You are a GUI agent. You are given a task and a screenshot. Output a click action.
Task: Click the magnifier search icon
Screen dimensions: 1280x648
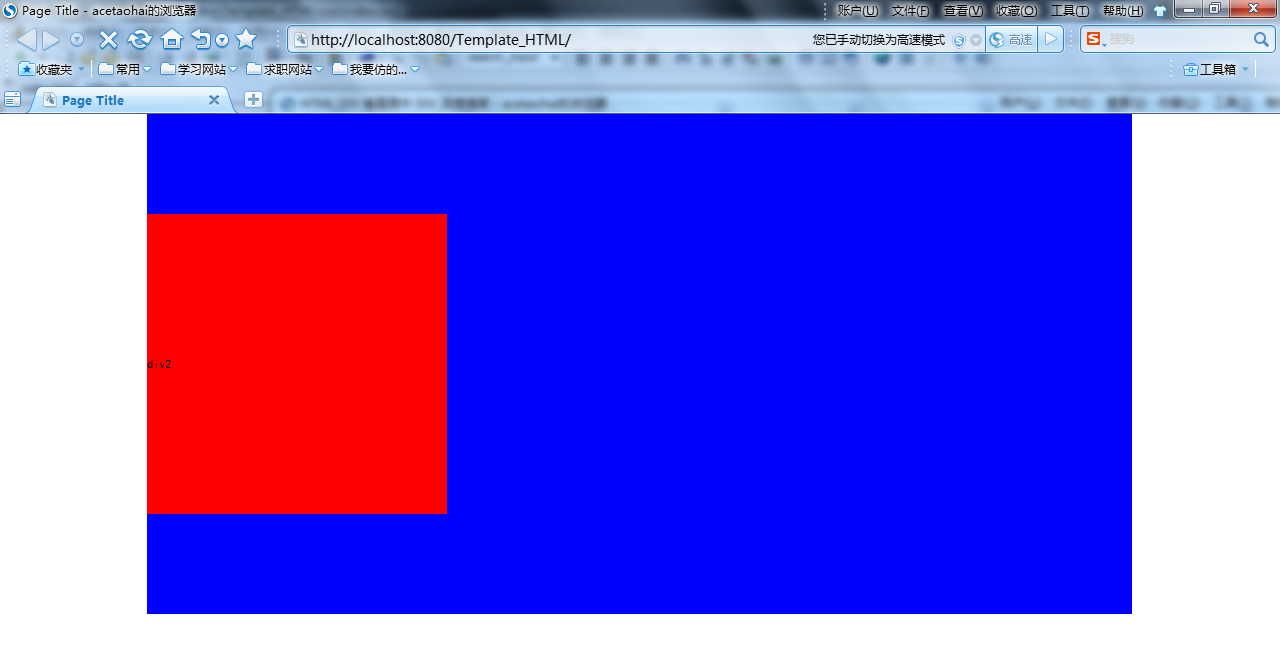click(1262, 39)
